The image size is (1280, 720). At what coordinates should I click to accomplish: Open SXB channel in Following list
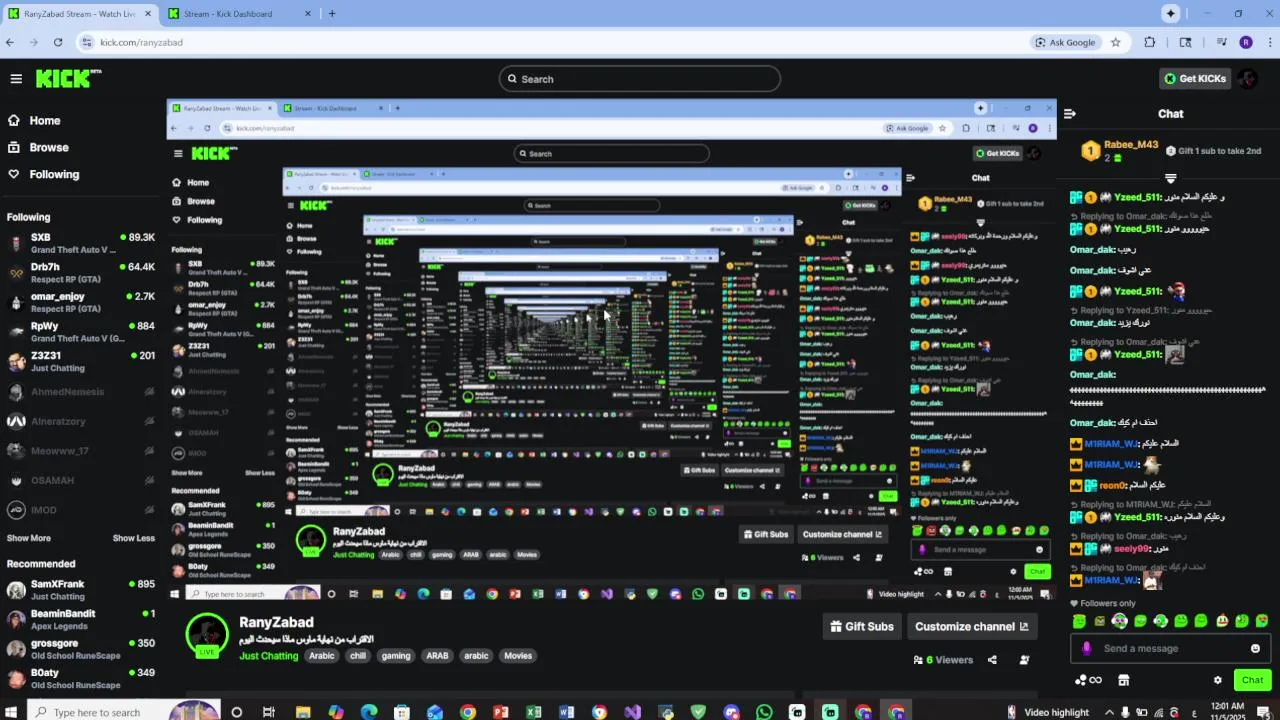coord(80,243)
